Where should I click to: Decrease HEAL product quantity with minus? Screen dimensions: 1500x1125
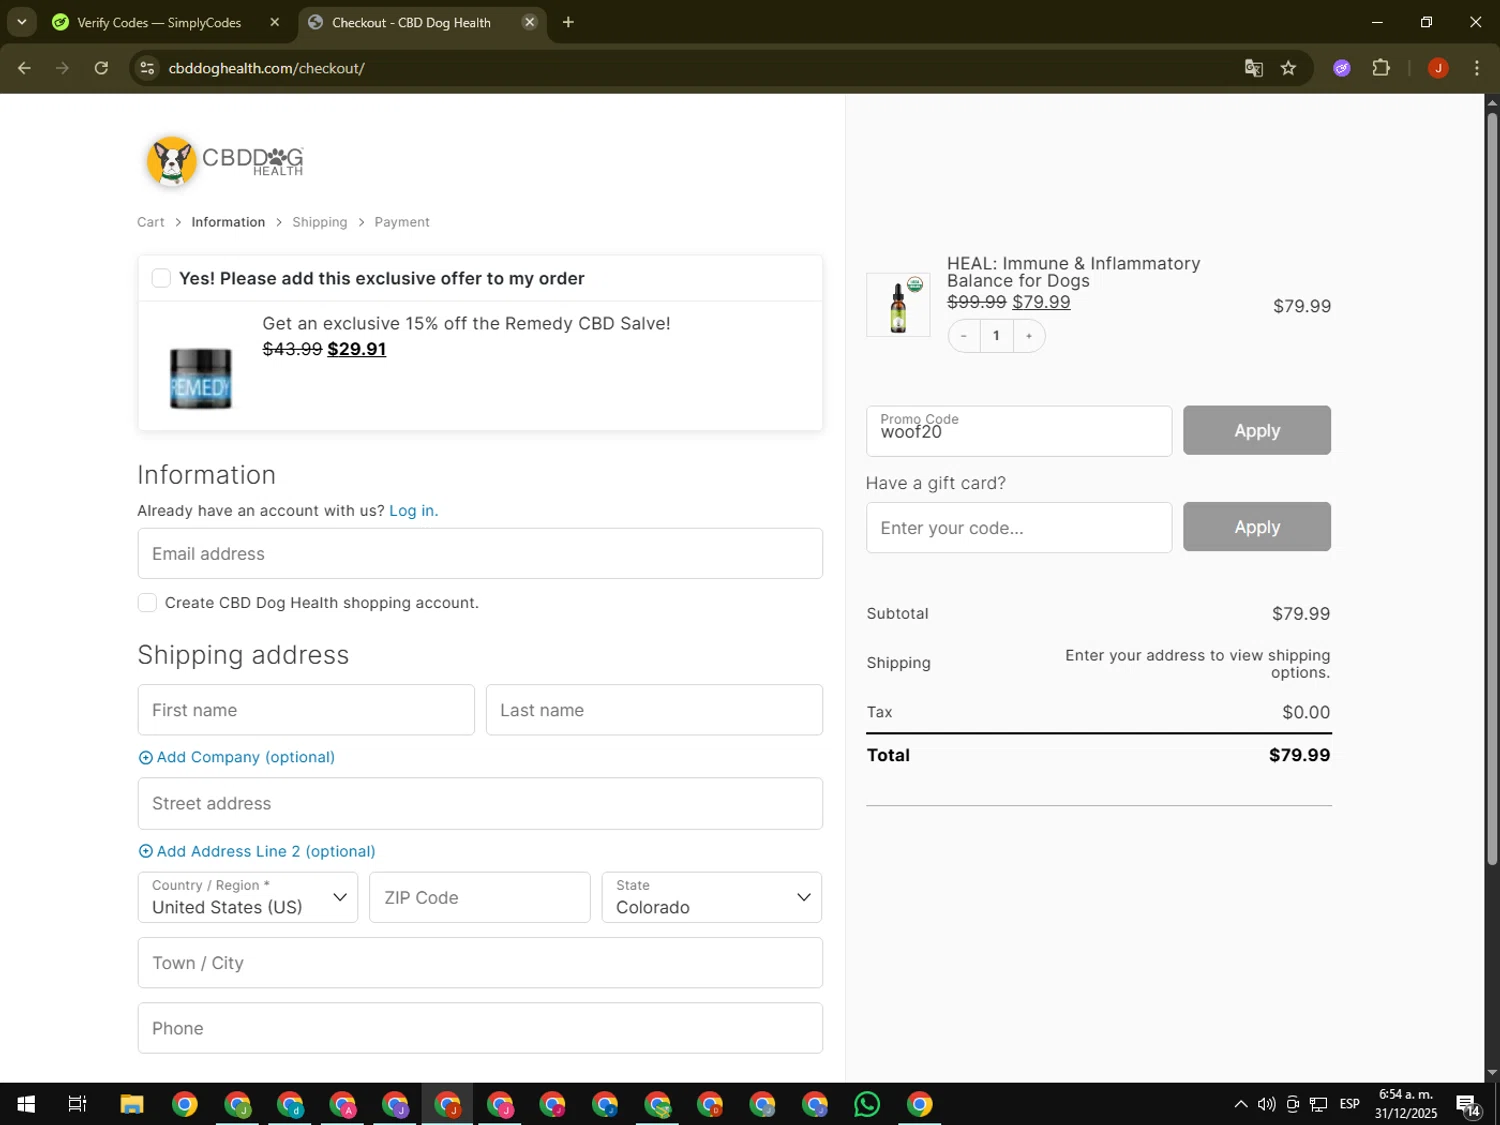click(x=963, y=336)
